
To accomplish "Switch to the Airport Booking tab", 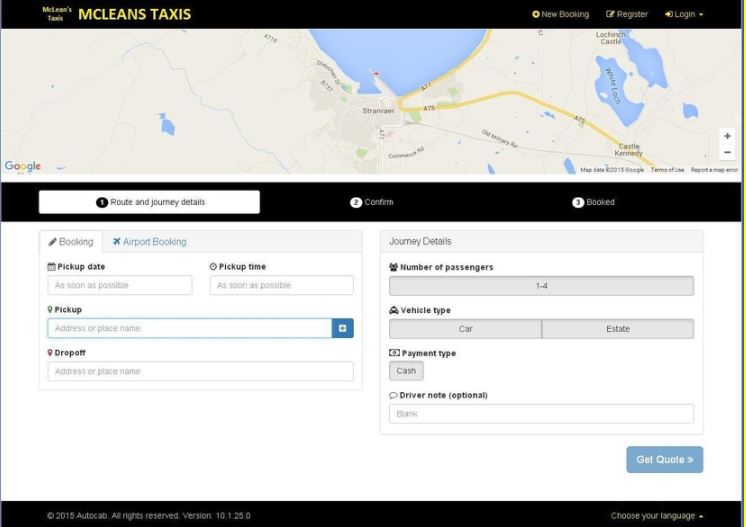I will click(x=149, y=242).
